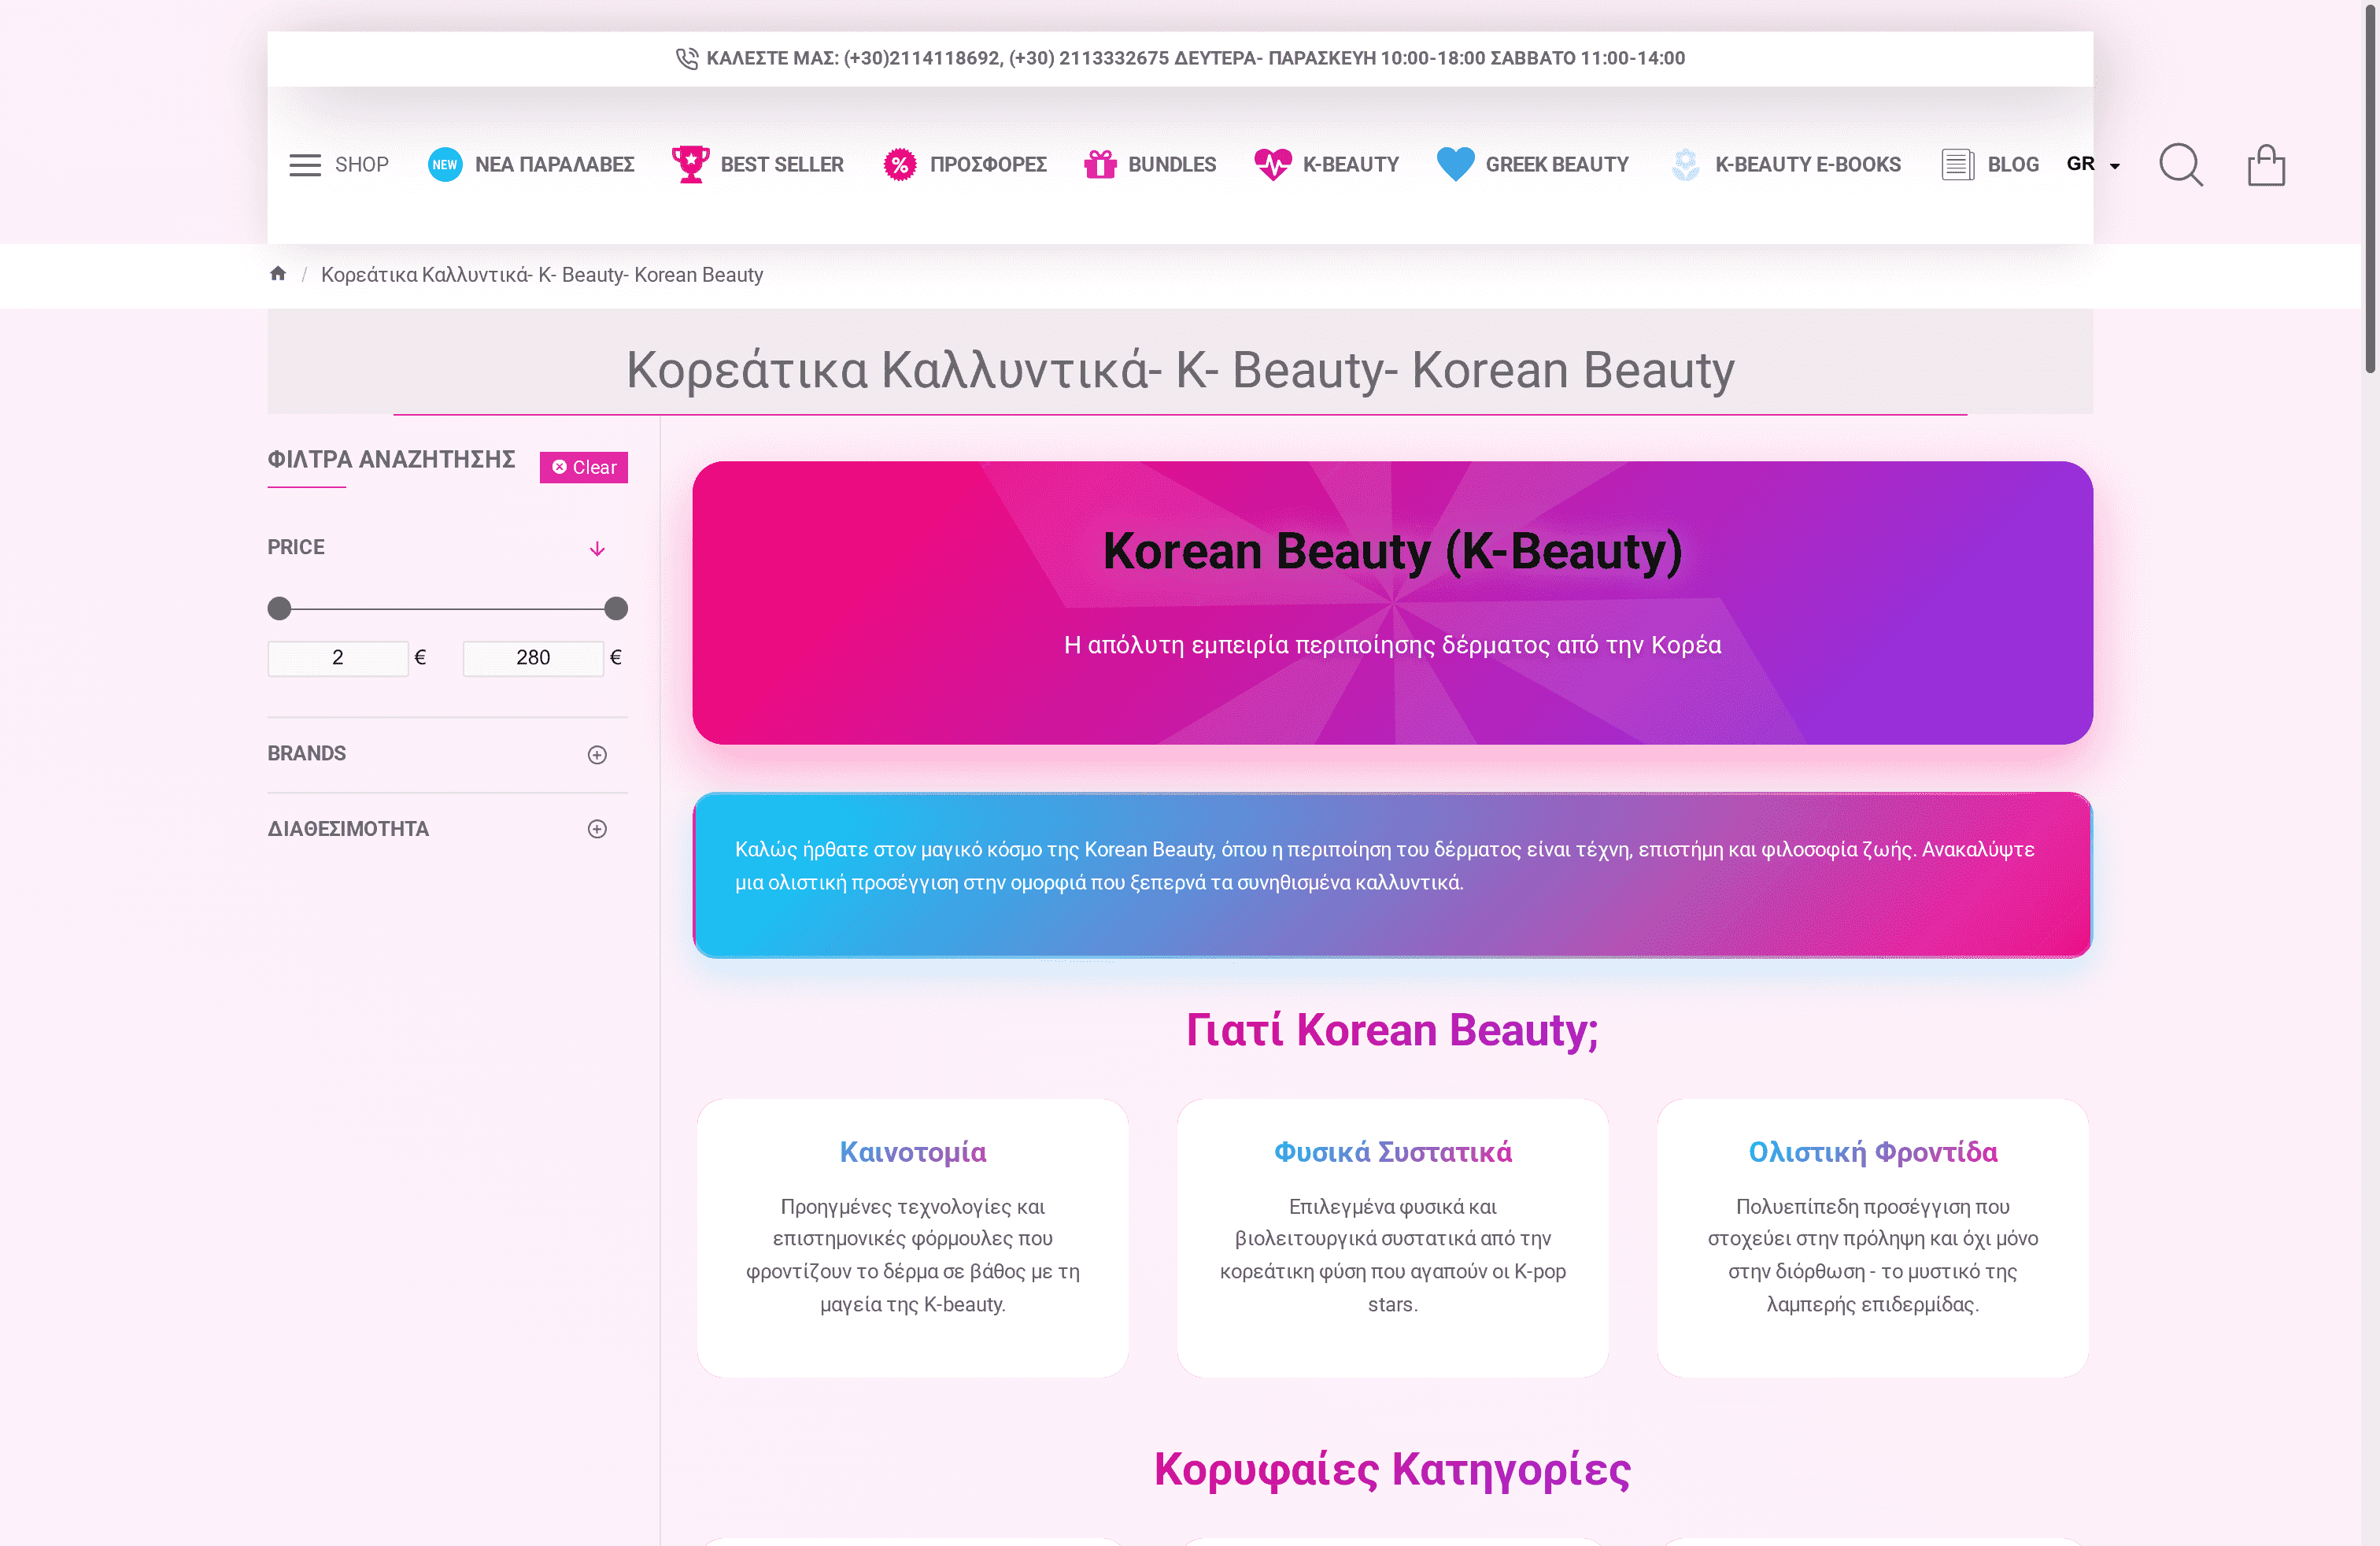
Task: Click the Κορεάτικα Καλλυντικά breadcrumb link
Action: (x=541, y=275)
